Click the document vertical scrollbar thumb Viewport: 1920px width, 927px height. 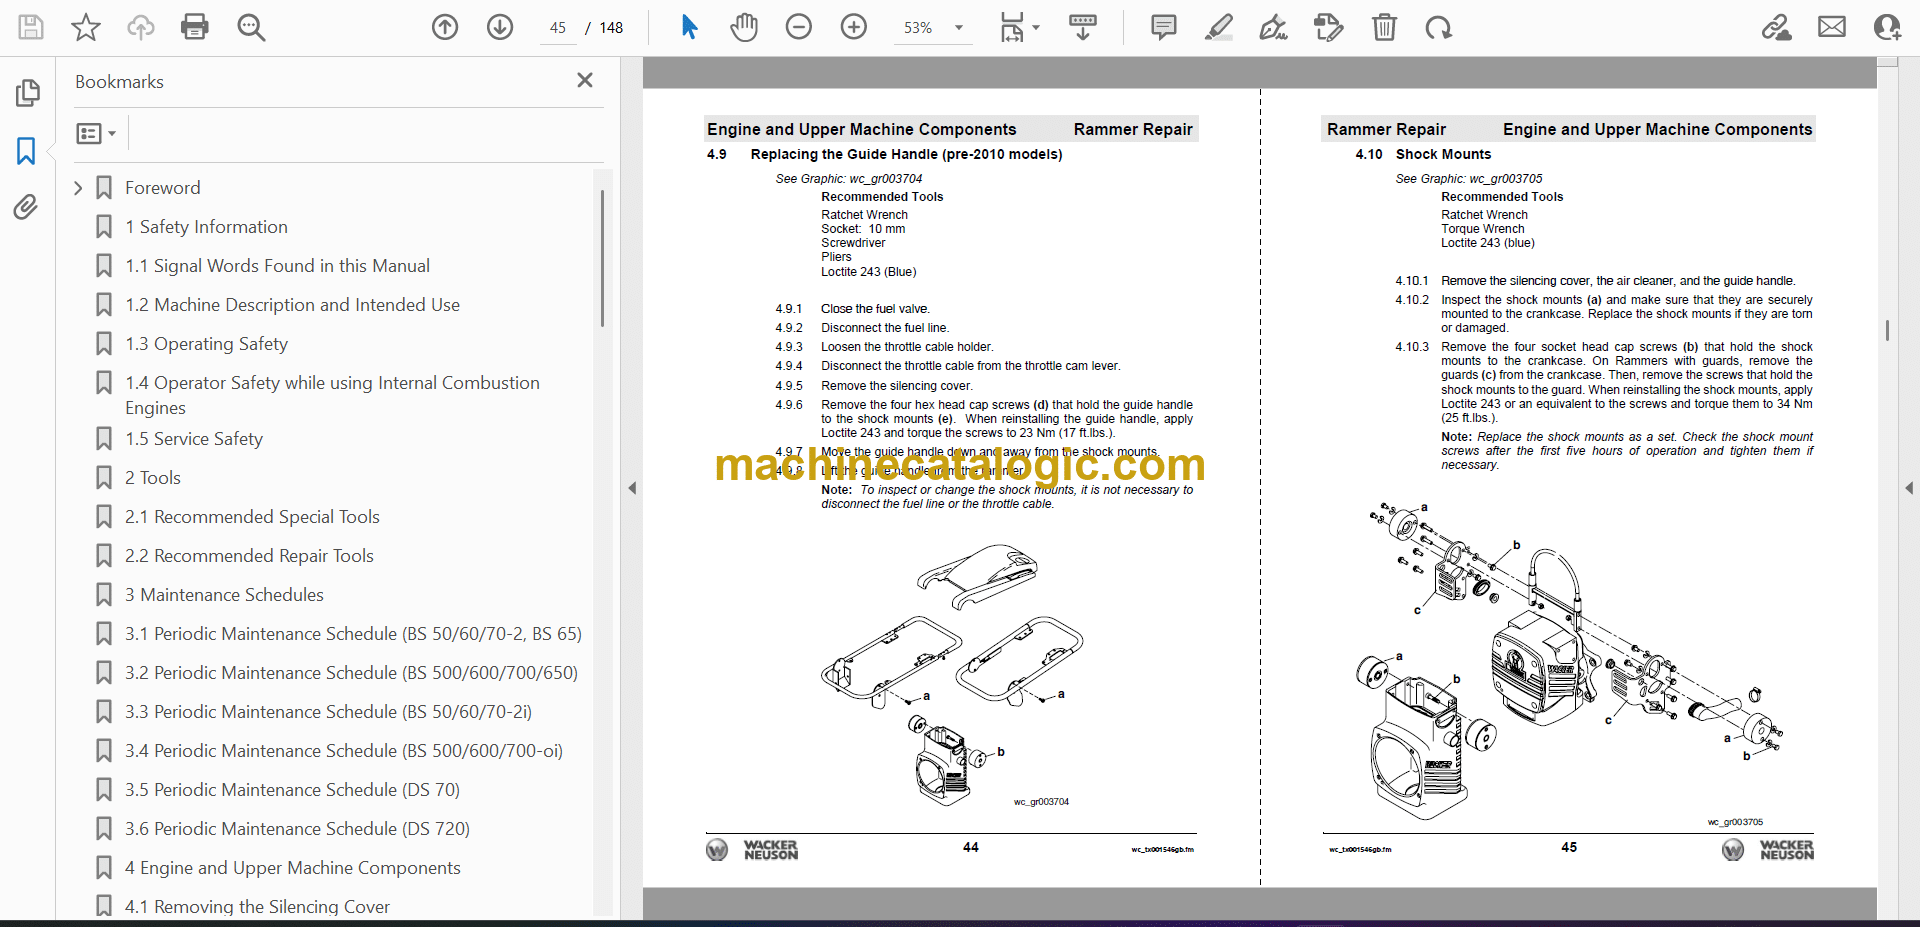click(1887, 330)
